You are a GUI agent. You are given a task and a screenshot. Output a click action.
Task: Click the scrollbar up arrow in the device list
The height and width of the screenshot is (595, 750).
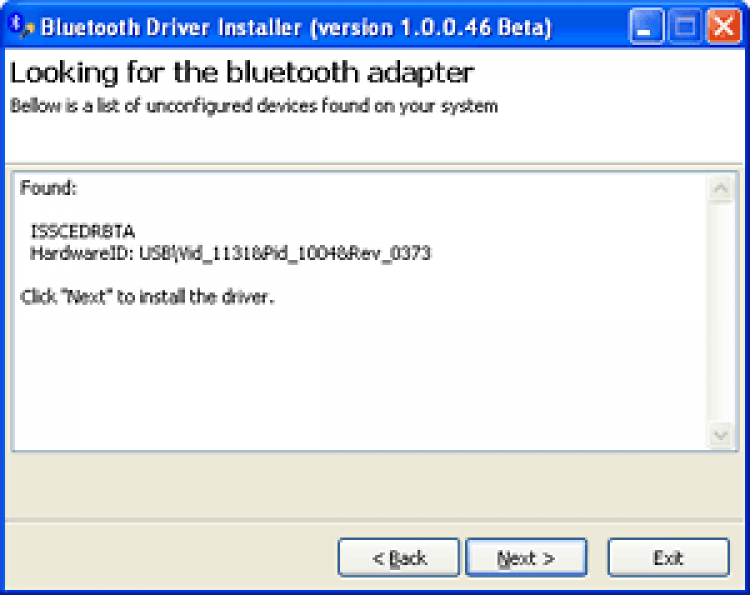coord(720,188)
